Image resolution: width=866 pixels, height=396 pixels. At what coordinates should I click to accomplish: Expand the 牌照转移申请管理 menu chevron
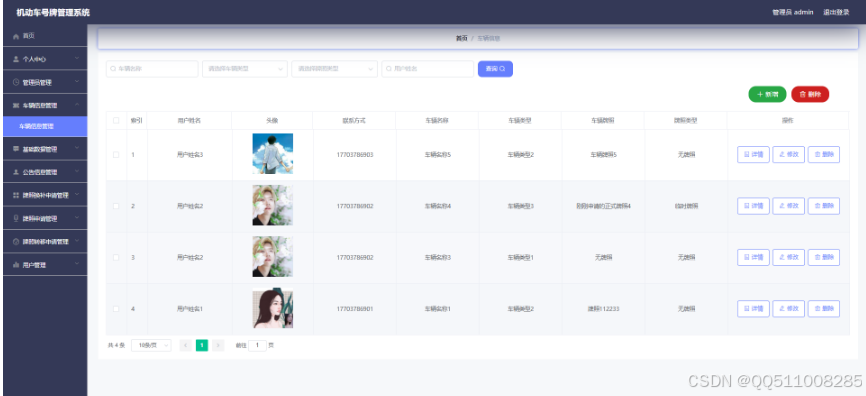(x=77, y=241)
